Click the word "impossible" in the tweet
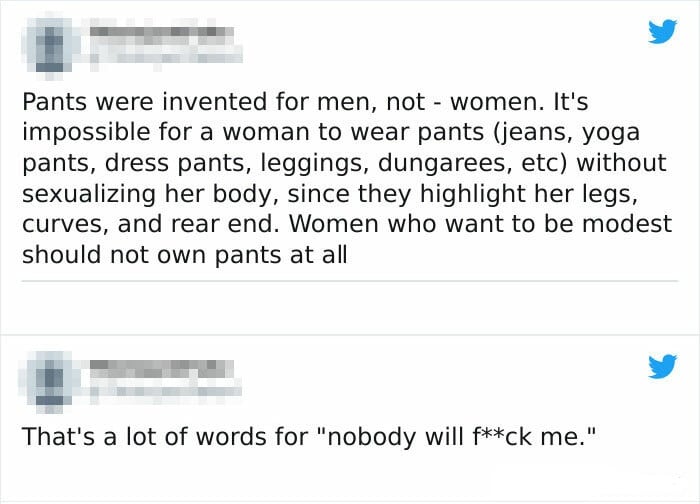The image size is (700, 504). pyautogui.click(x=86, y=133)
